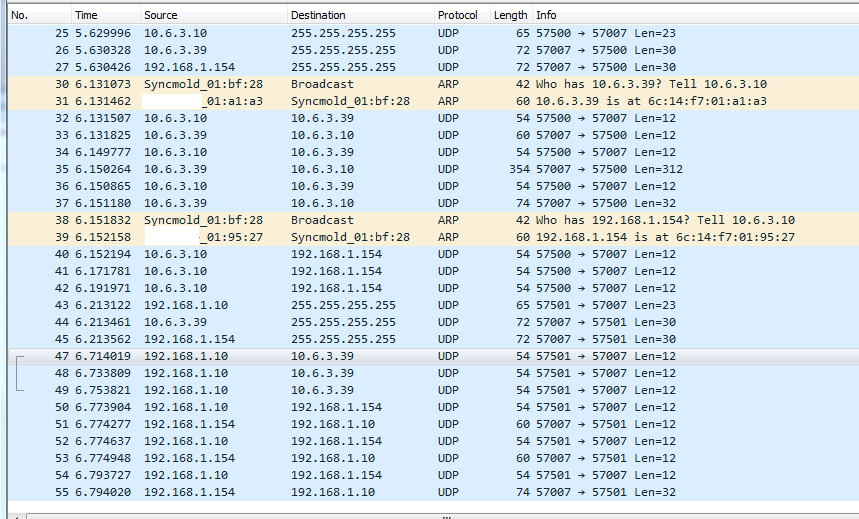Select packet 41 at time 6.171781

click(433, 271)
